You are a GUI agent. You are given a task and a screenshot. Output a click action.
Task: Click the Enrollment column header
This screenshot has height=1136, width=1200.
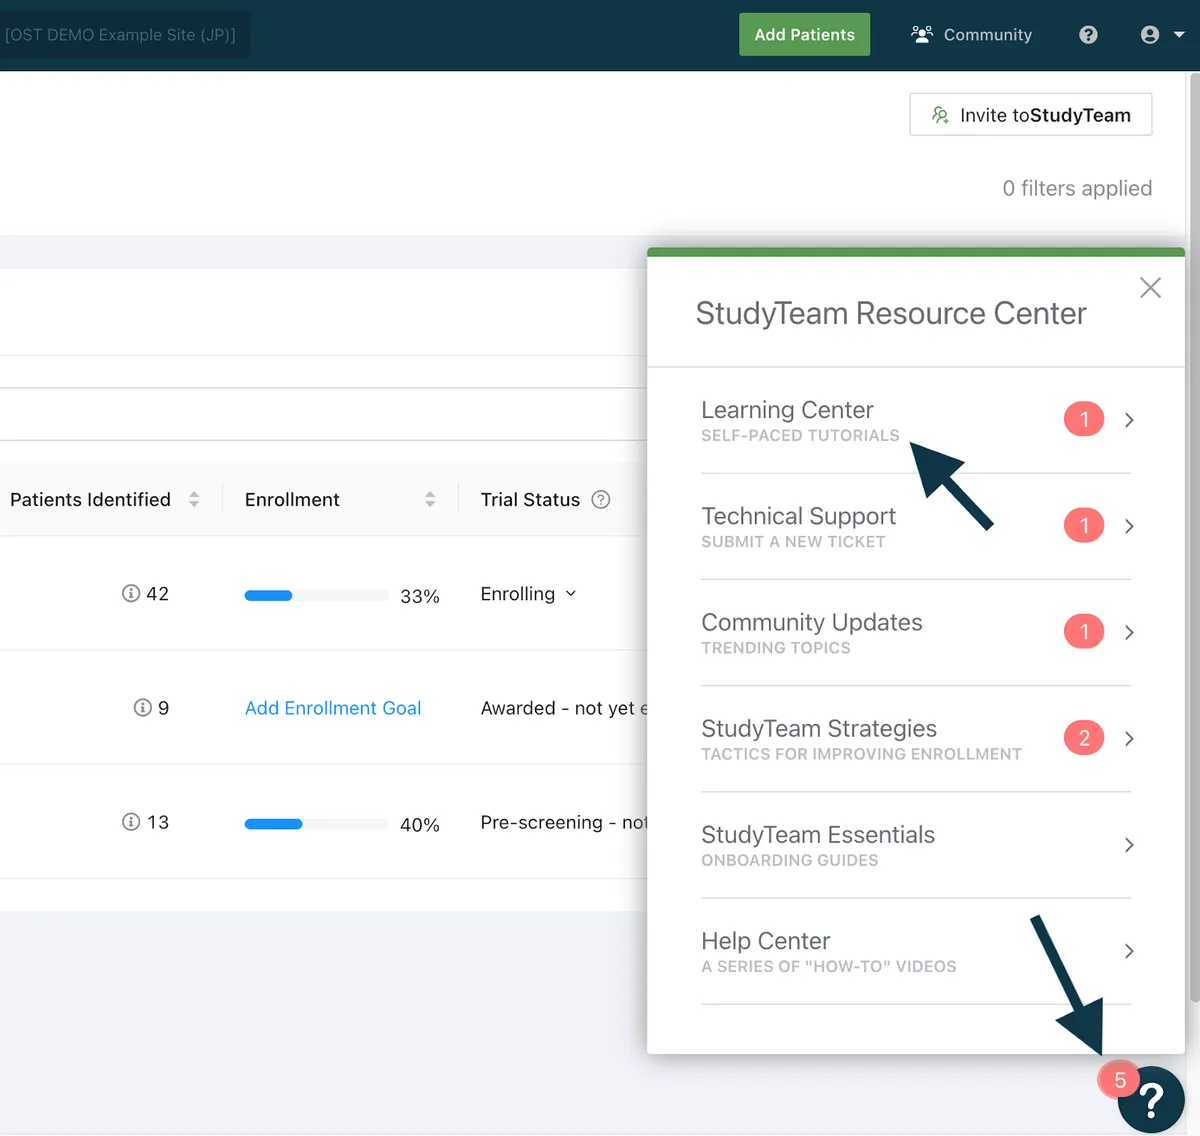click(x=292, y=499)
